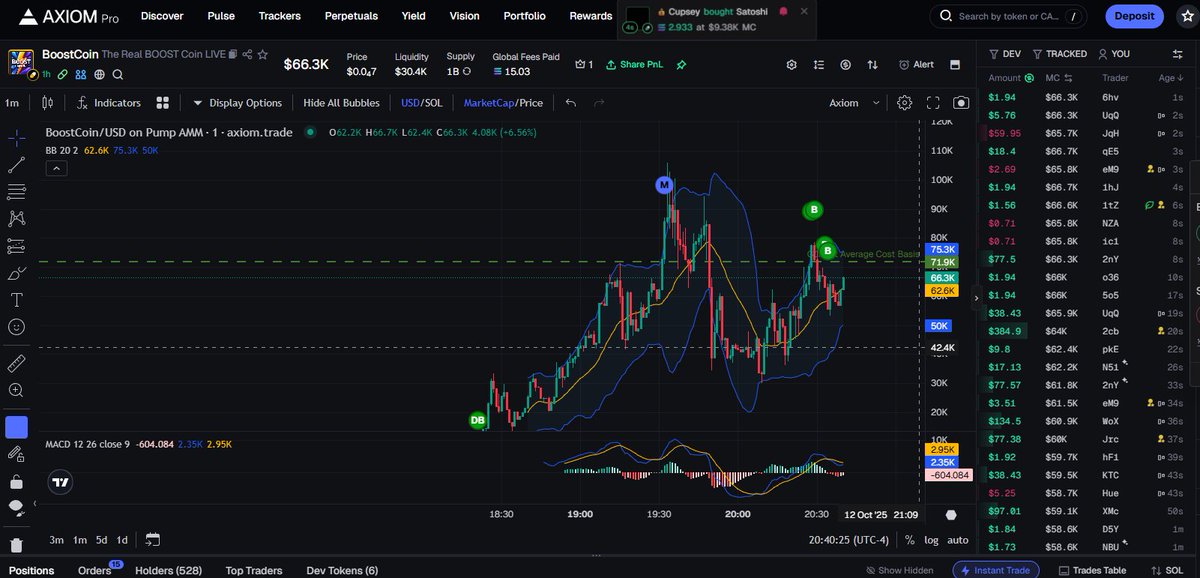Viewport: 1200px width, 578px height.
Task: Activate the zoom in tool
Action: click(x=16, y=390)
